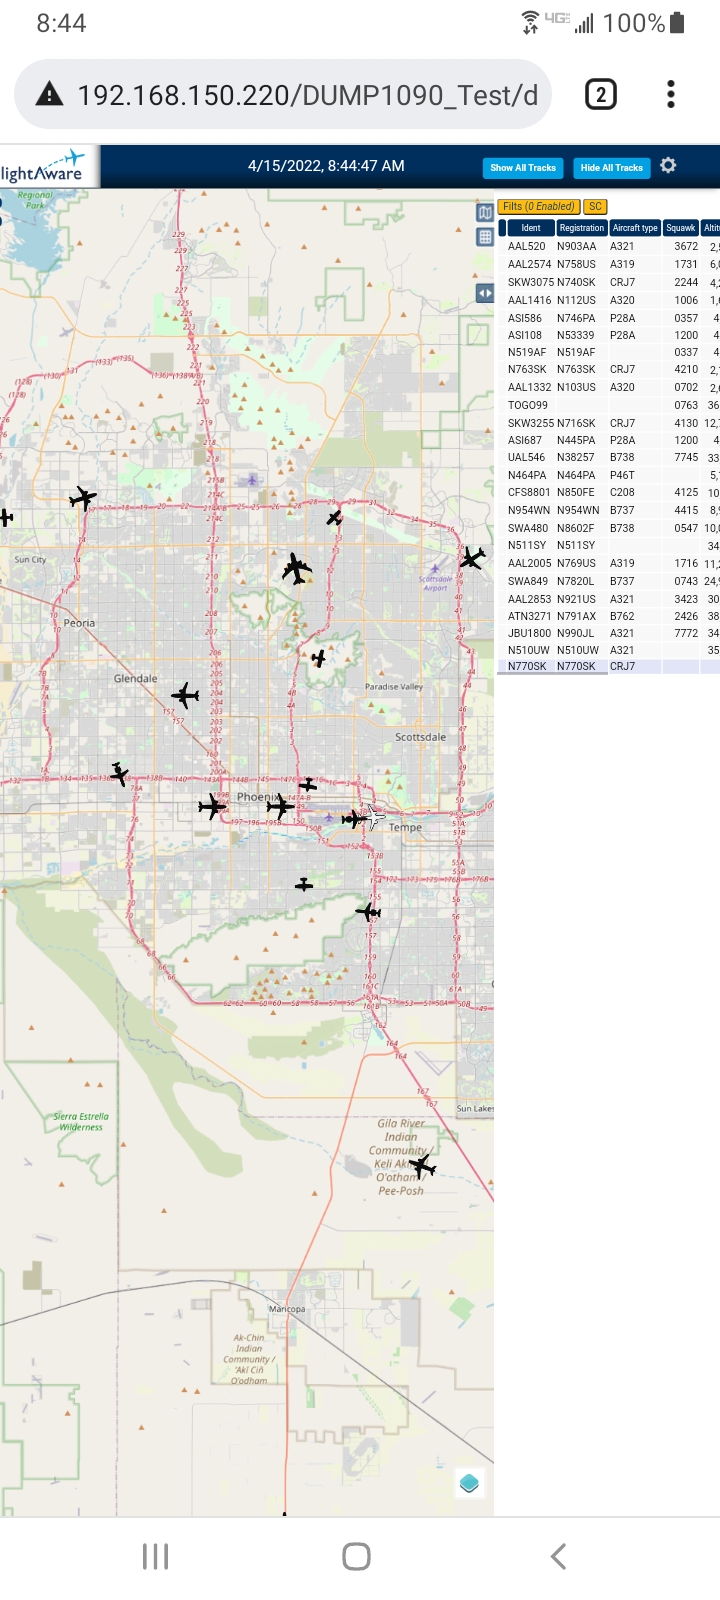Image resolution: width=720 pixels, height=1600 pixels.
Task: Open the Filts (0 Enabled) button
Action: pyautogui.click(x=539, y=206)
